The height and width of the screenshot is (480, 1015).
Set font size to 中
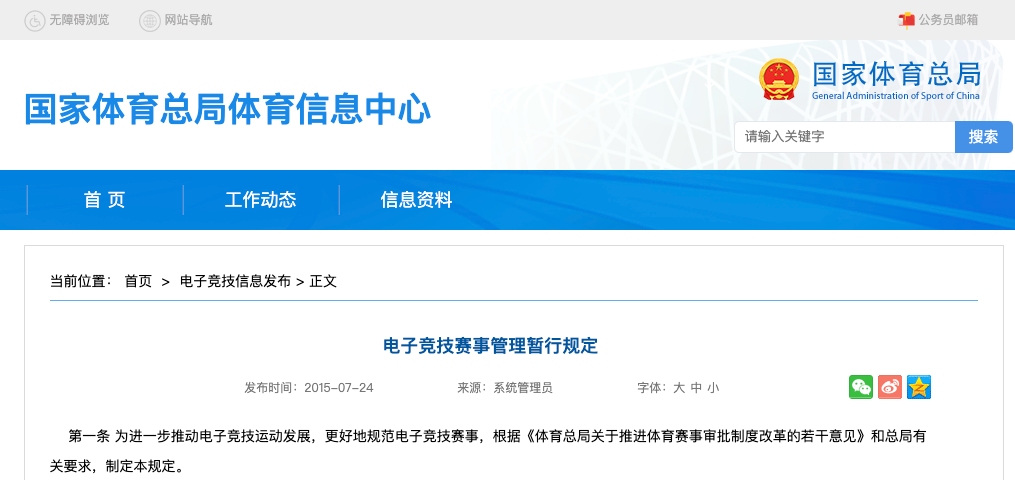point(696,388)
